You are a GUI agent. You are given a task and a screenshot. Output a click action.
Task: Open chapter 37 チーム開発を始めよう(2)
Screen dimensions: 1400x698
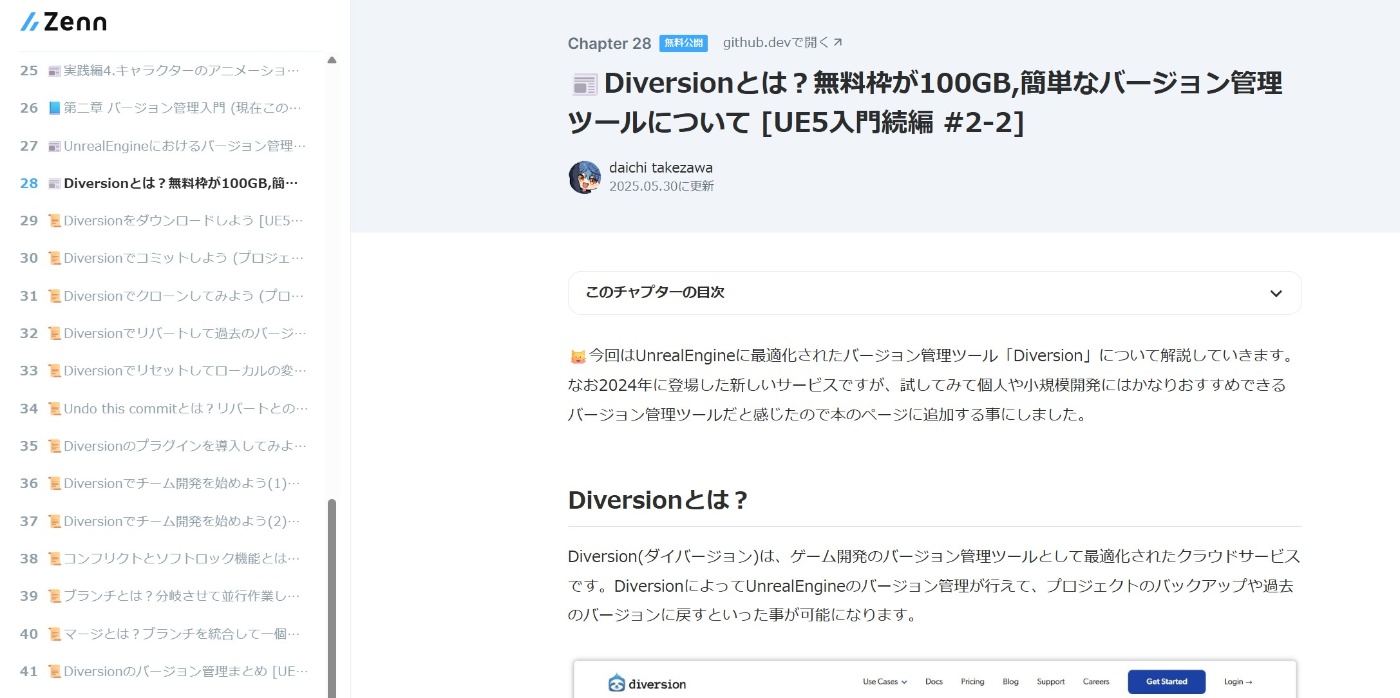(160, 521)
